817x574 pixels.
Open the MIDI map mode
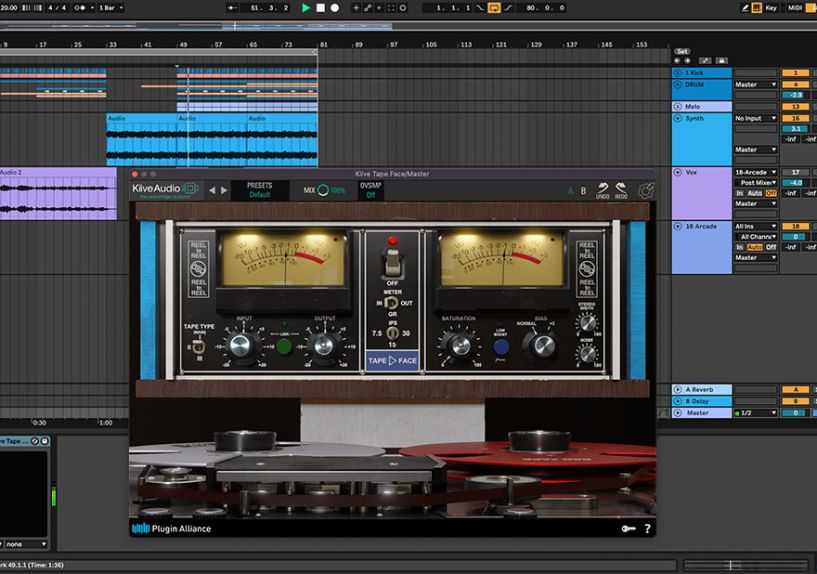[795, 8]
